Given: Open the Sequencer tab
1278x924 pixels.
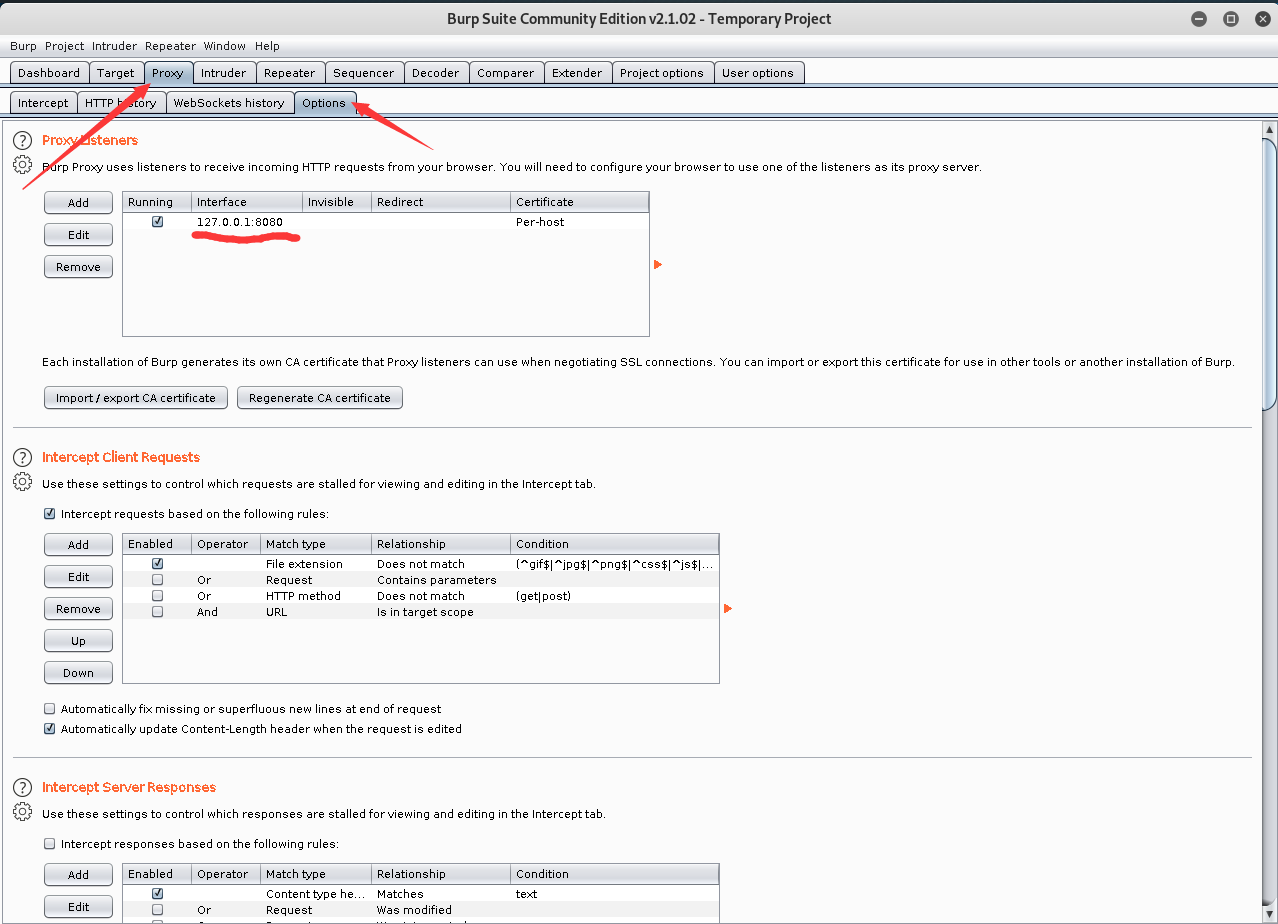Looking at the screenshot, I should tap(364, 73).
